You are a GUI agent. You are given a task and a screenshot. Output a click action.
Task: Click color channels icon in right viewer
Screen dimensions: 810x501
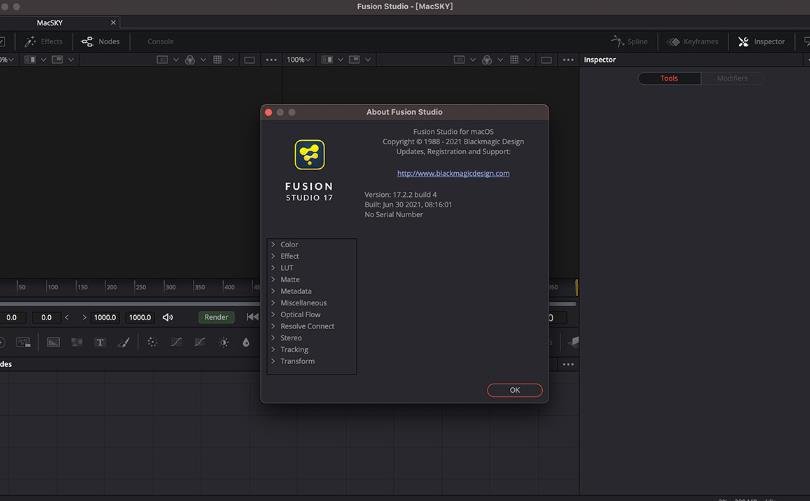coord(487,60)
